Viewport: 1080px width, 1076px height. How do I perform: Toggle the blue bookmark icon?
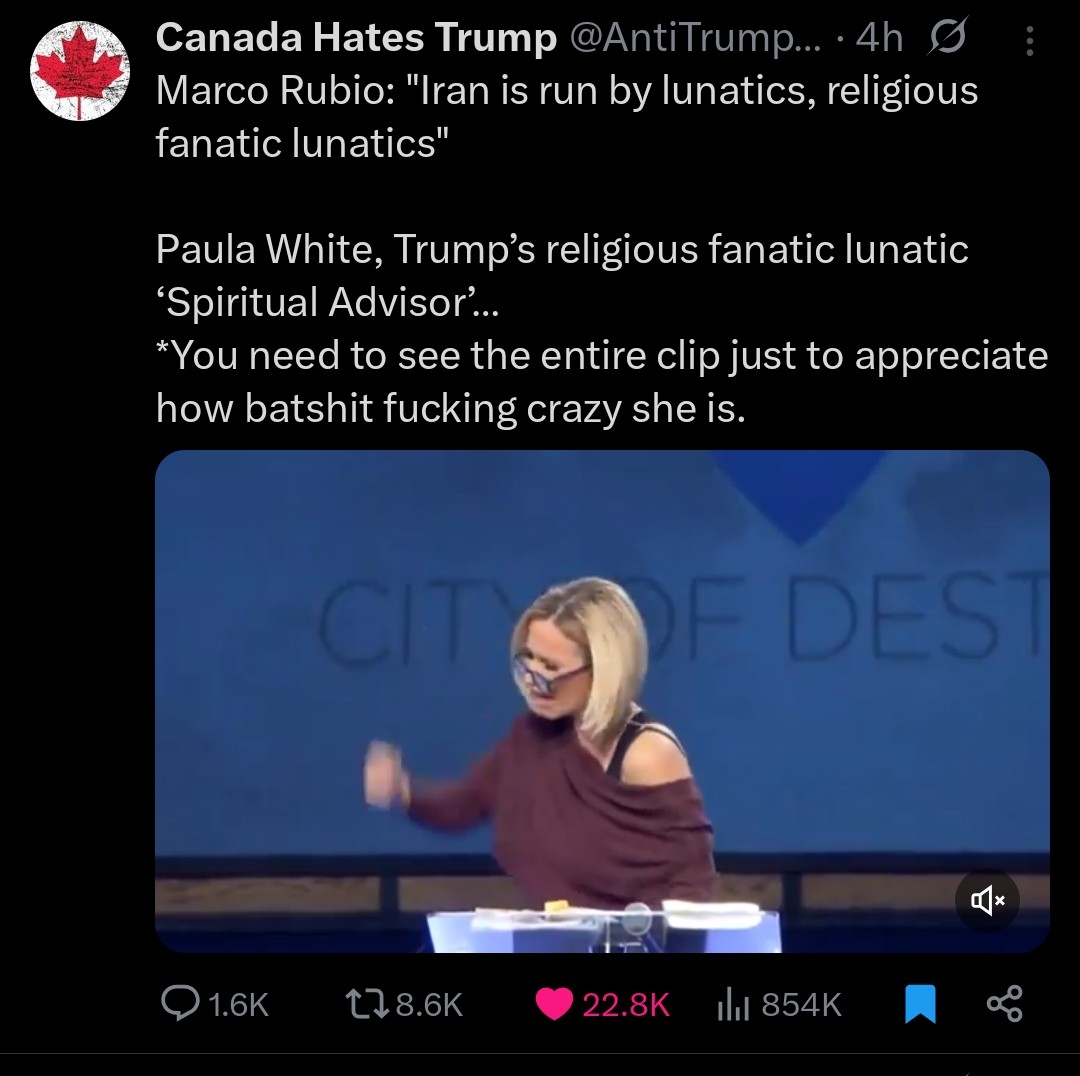pos(920,1004)
